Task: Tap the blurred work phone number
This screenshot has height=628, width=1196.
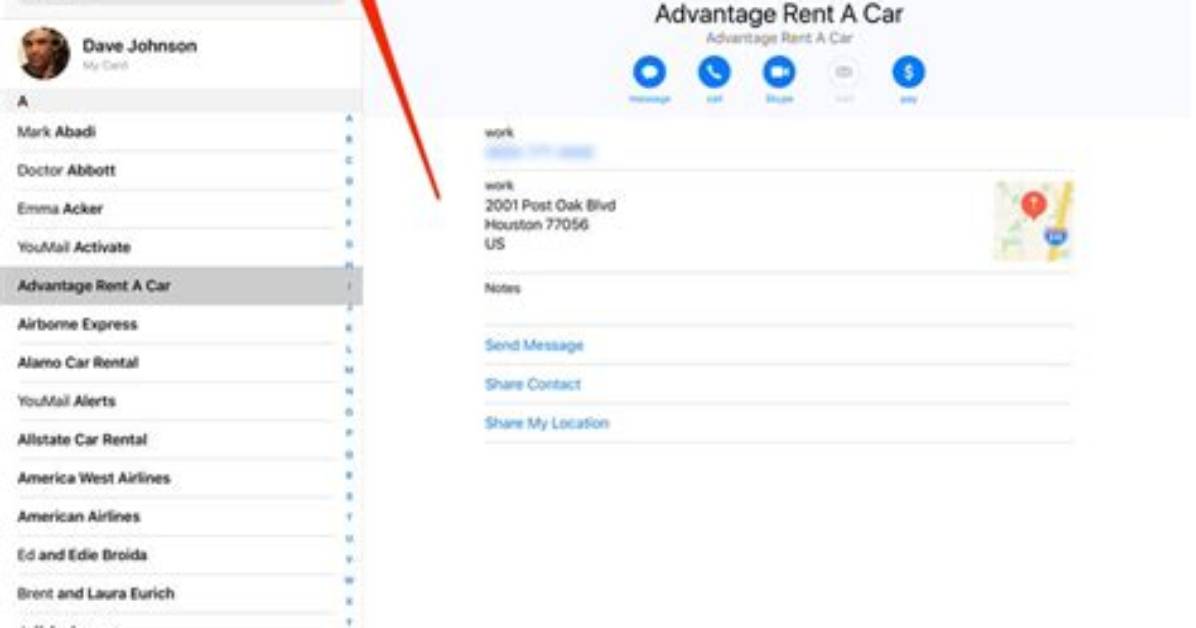Action: coord(539,152)
